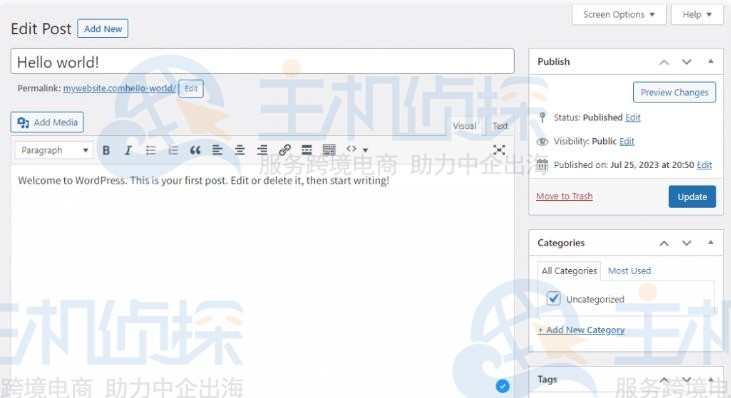This screenshot has height=398, width=731.
Task: Click Add New Category link
Action: 581,330
